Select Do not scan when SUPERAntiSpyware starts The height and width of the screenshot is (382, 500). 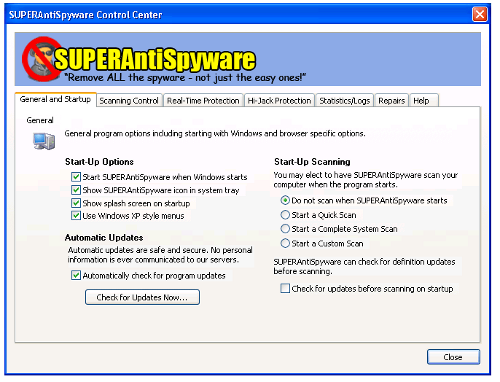[x=285, y=200]
